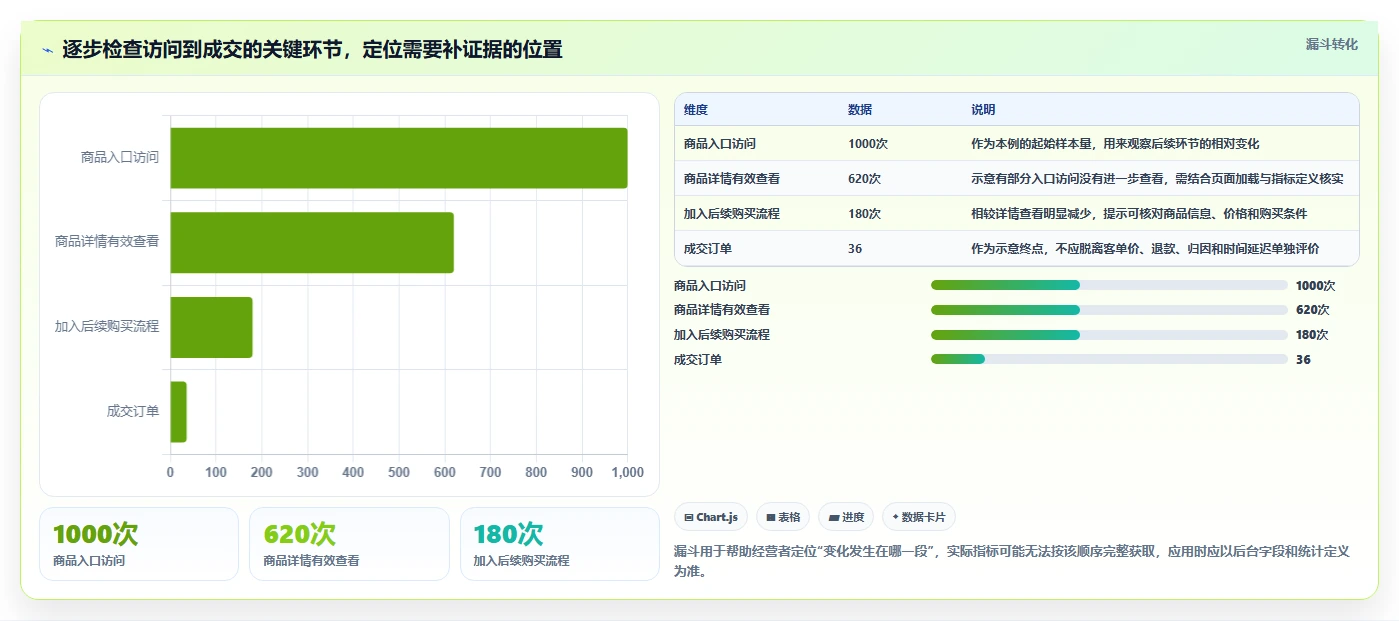Click the 数据 column header

click(860, 110)
